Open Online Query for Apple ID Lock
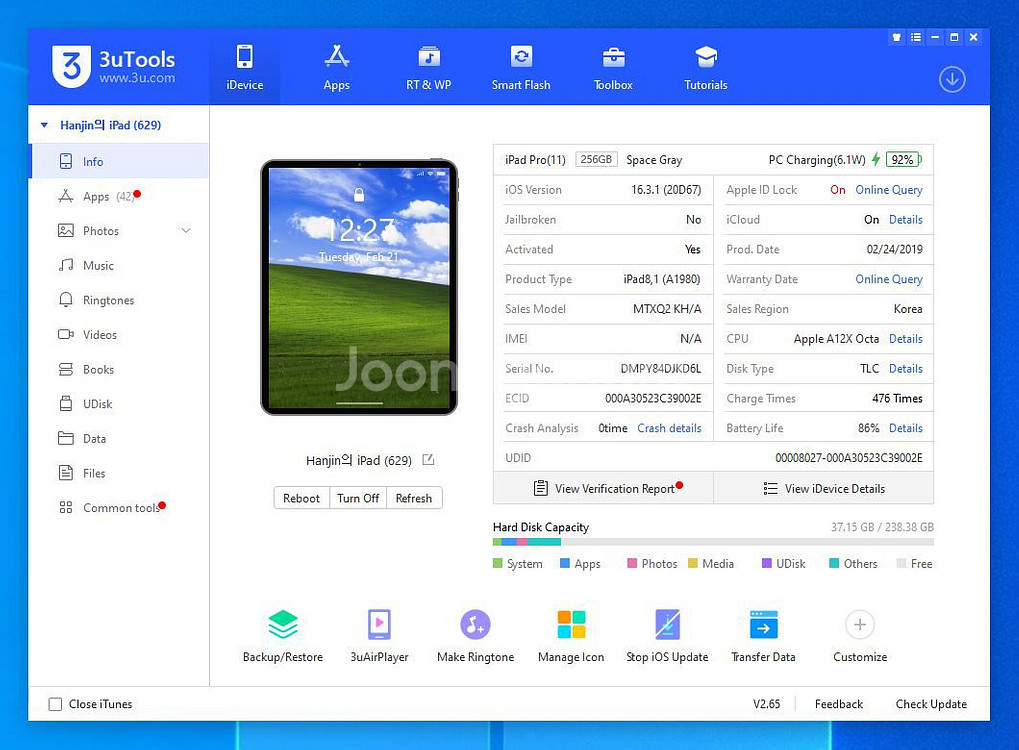The height and width of the screenshot is (750, 1019). [888, 189]
